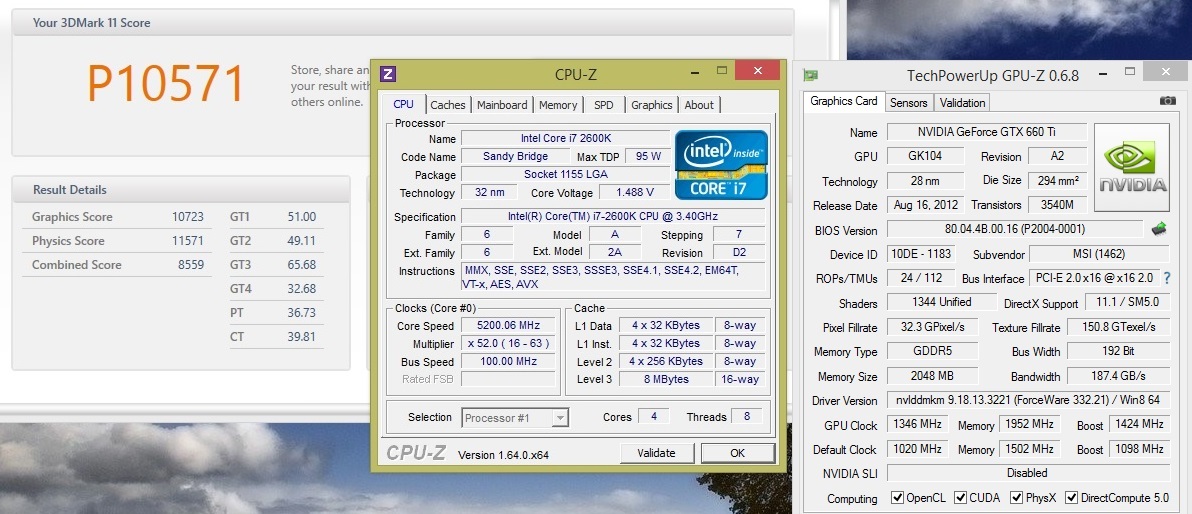Screen dimensions: 1192x514
Task: Click the Validate button in CPU-Z
Action: tap(656, 453)
